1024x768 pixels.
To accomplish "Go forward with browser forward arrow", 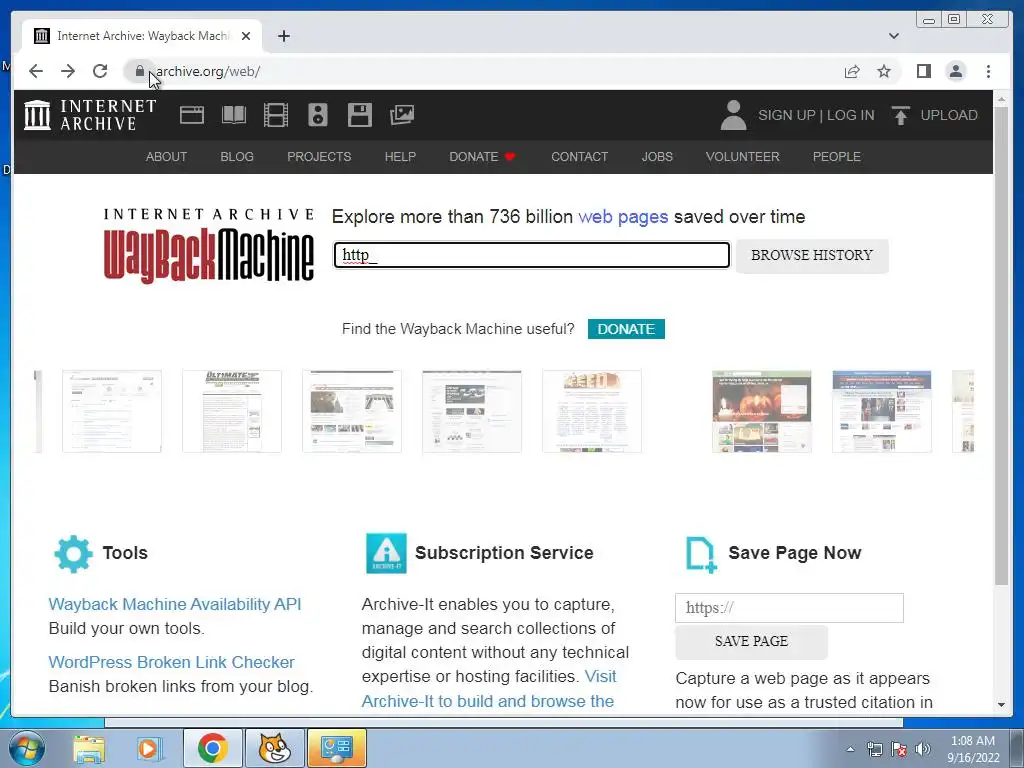I will click(x=68, y=71).
